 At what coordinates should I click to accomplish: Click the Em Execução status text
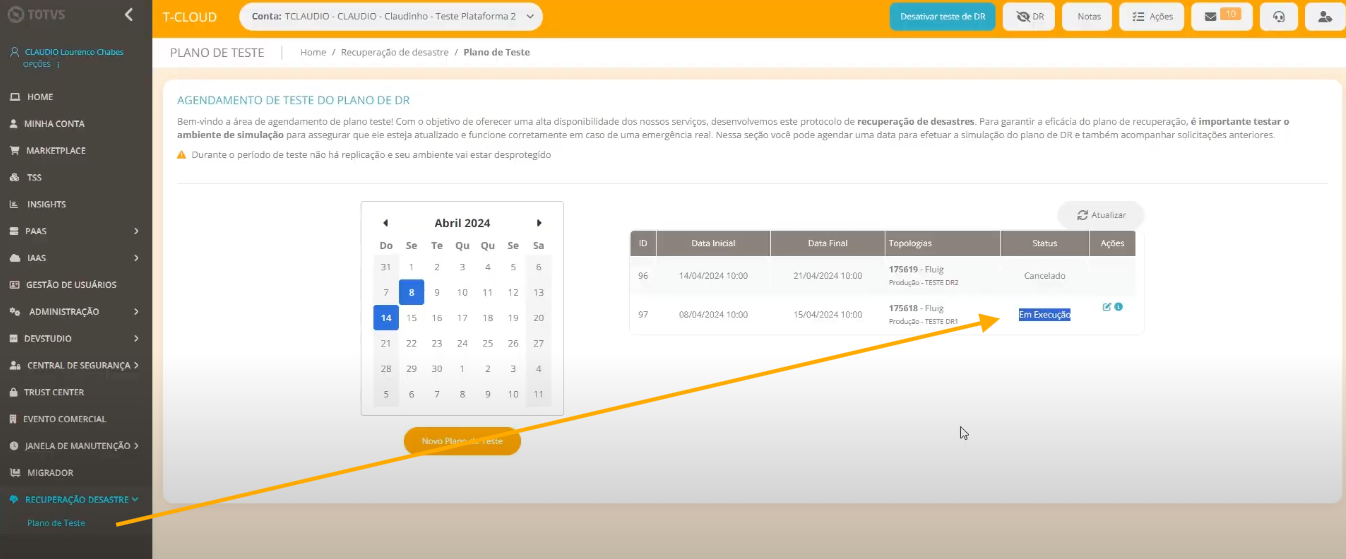tap(1044, 315)
